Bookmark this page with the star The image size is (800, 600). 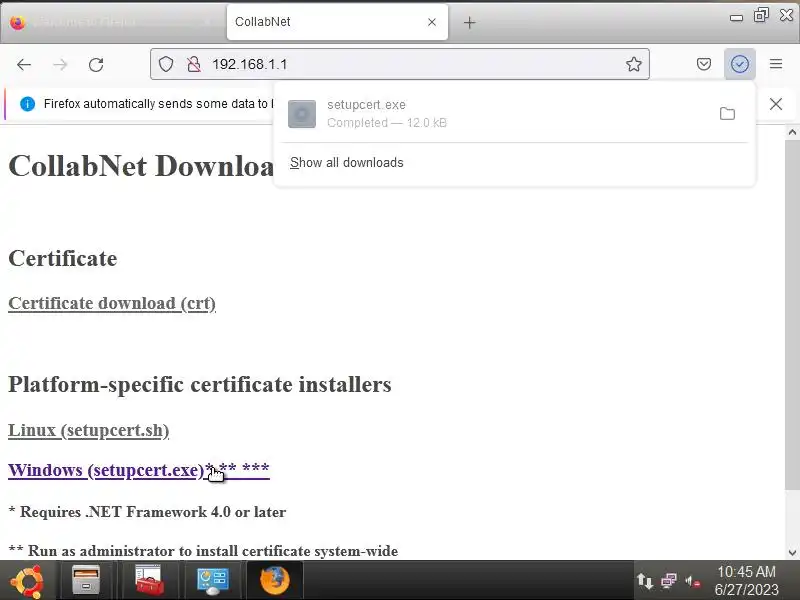pos(634,64)
